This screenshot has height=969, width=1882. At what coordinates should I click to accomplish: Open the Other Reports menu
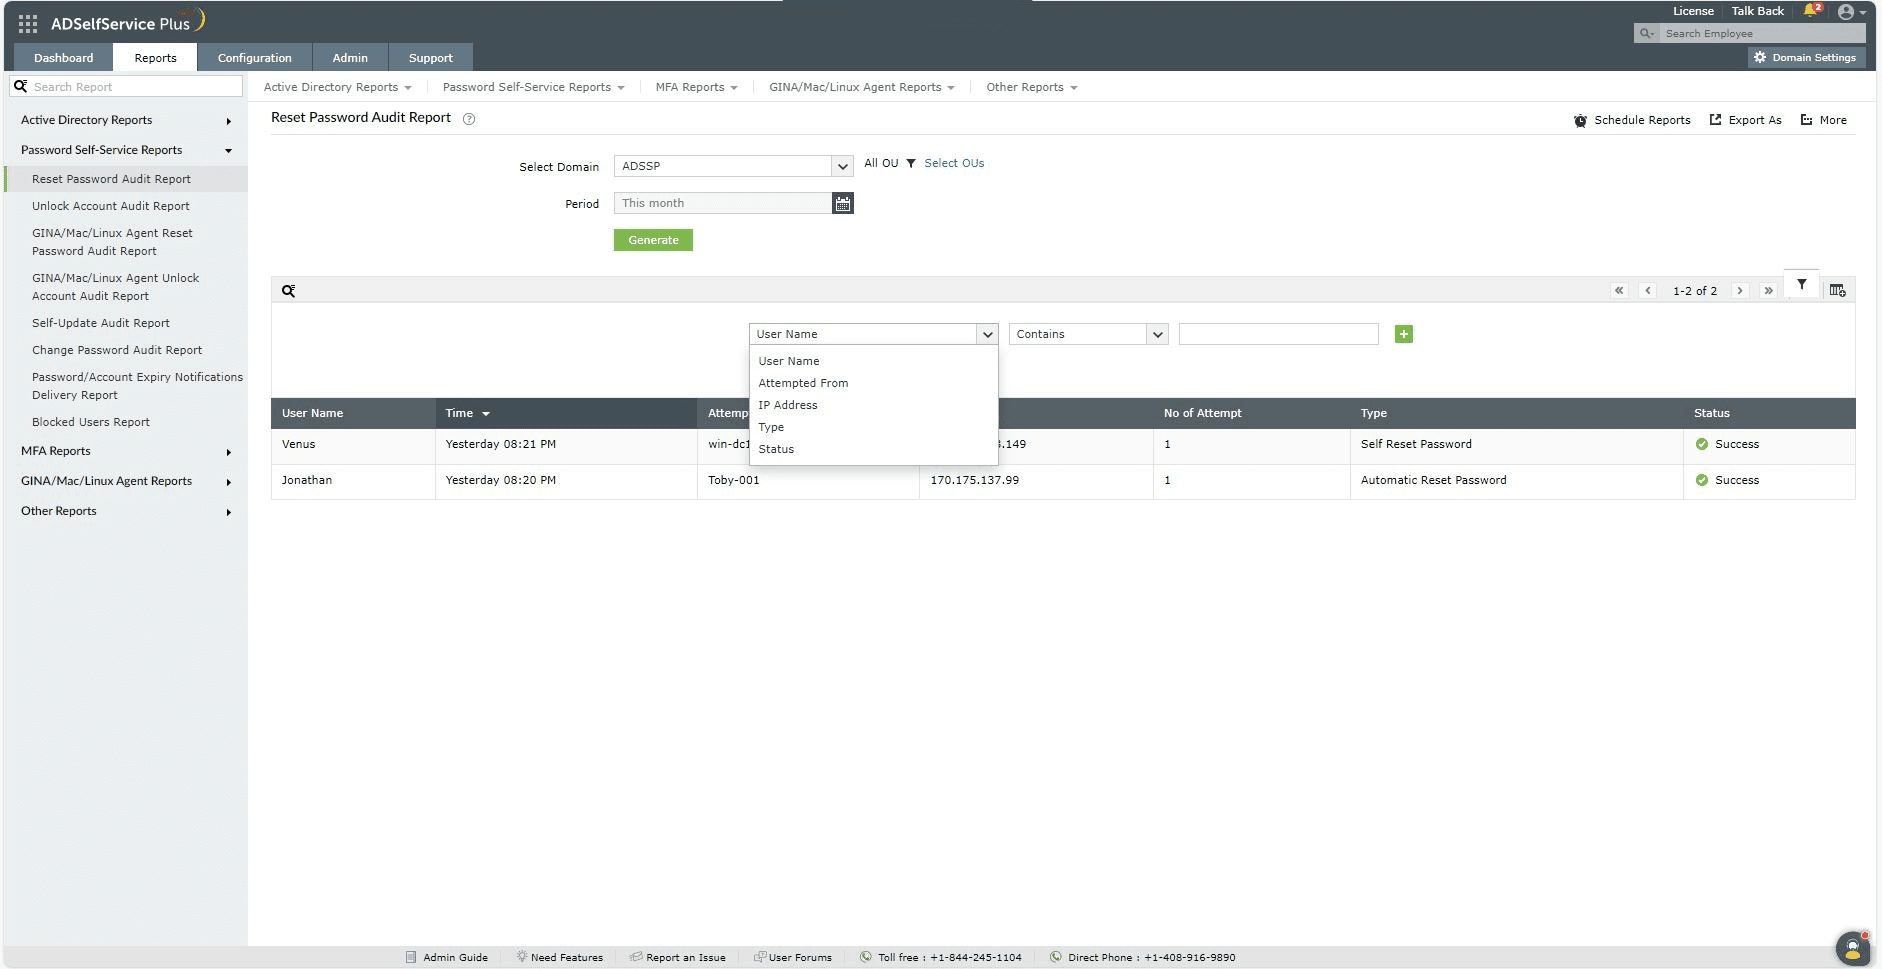click(x=1031, y=87)
